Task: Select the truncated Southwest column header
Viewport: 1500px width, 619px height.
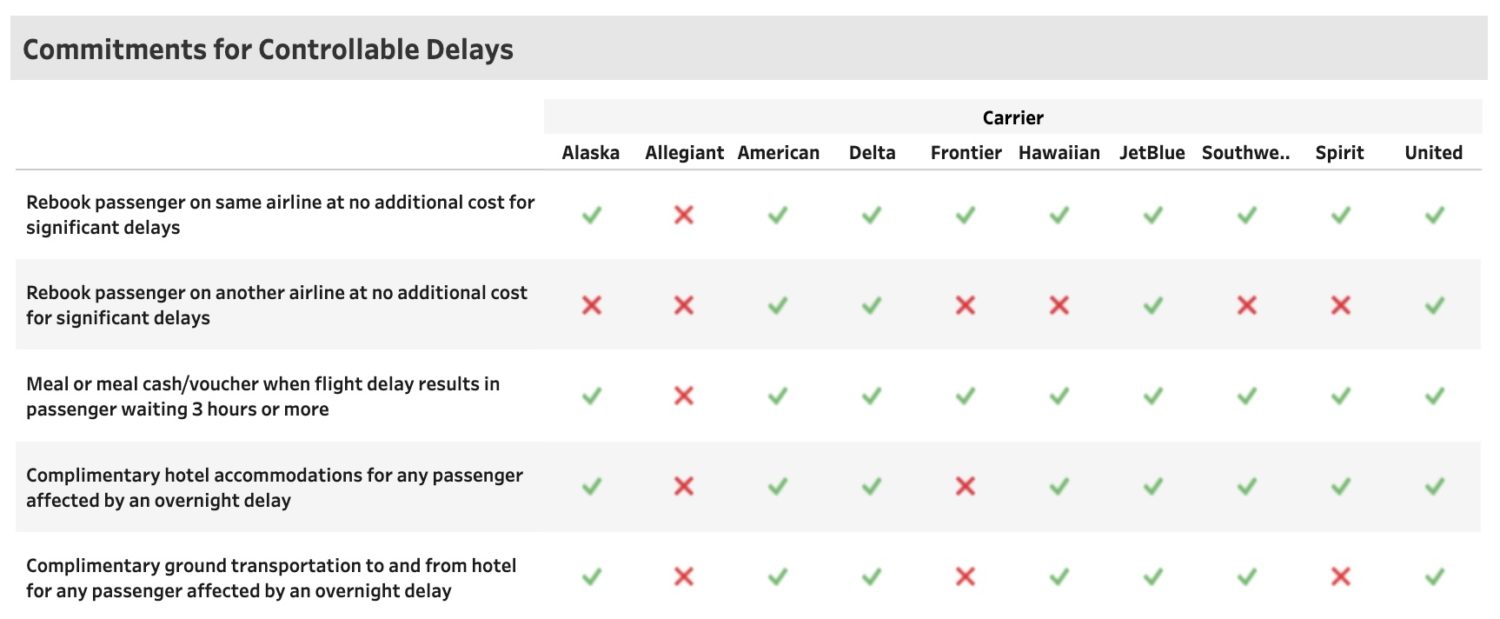Action: [1246, 153]
